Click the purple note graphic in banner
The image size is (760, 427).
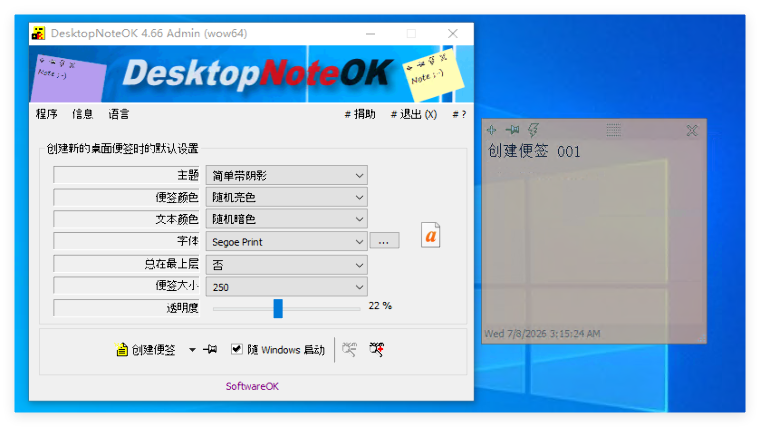click(69, 78)
